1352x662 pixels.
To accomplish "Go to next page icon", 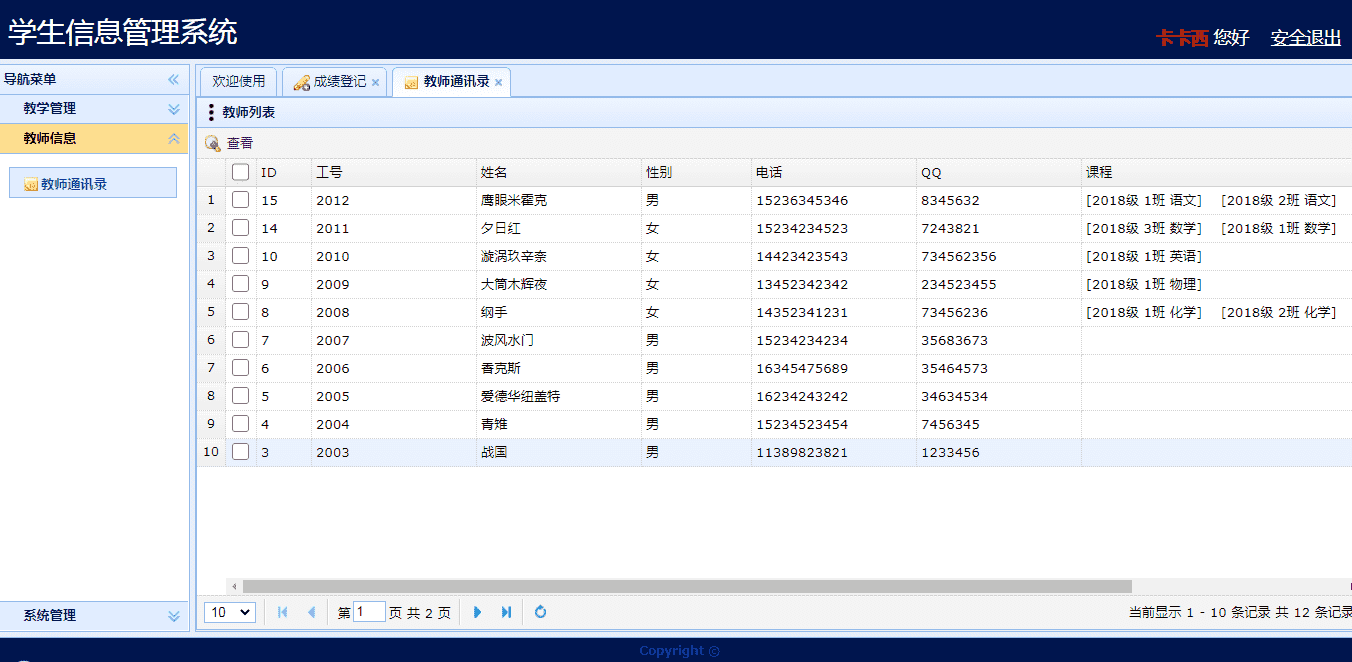I will pos(477,612).
